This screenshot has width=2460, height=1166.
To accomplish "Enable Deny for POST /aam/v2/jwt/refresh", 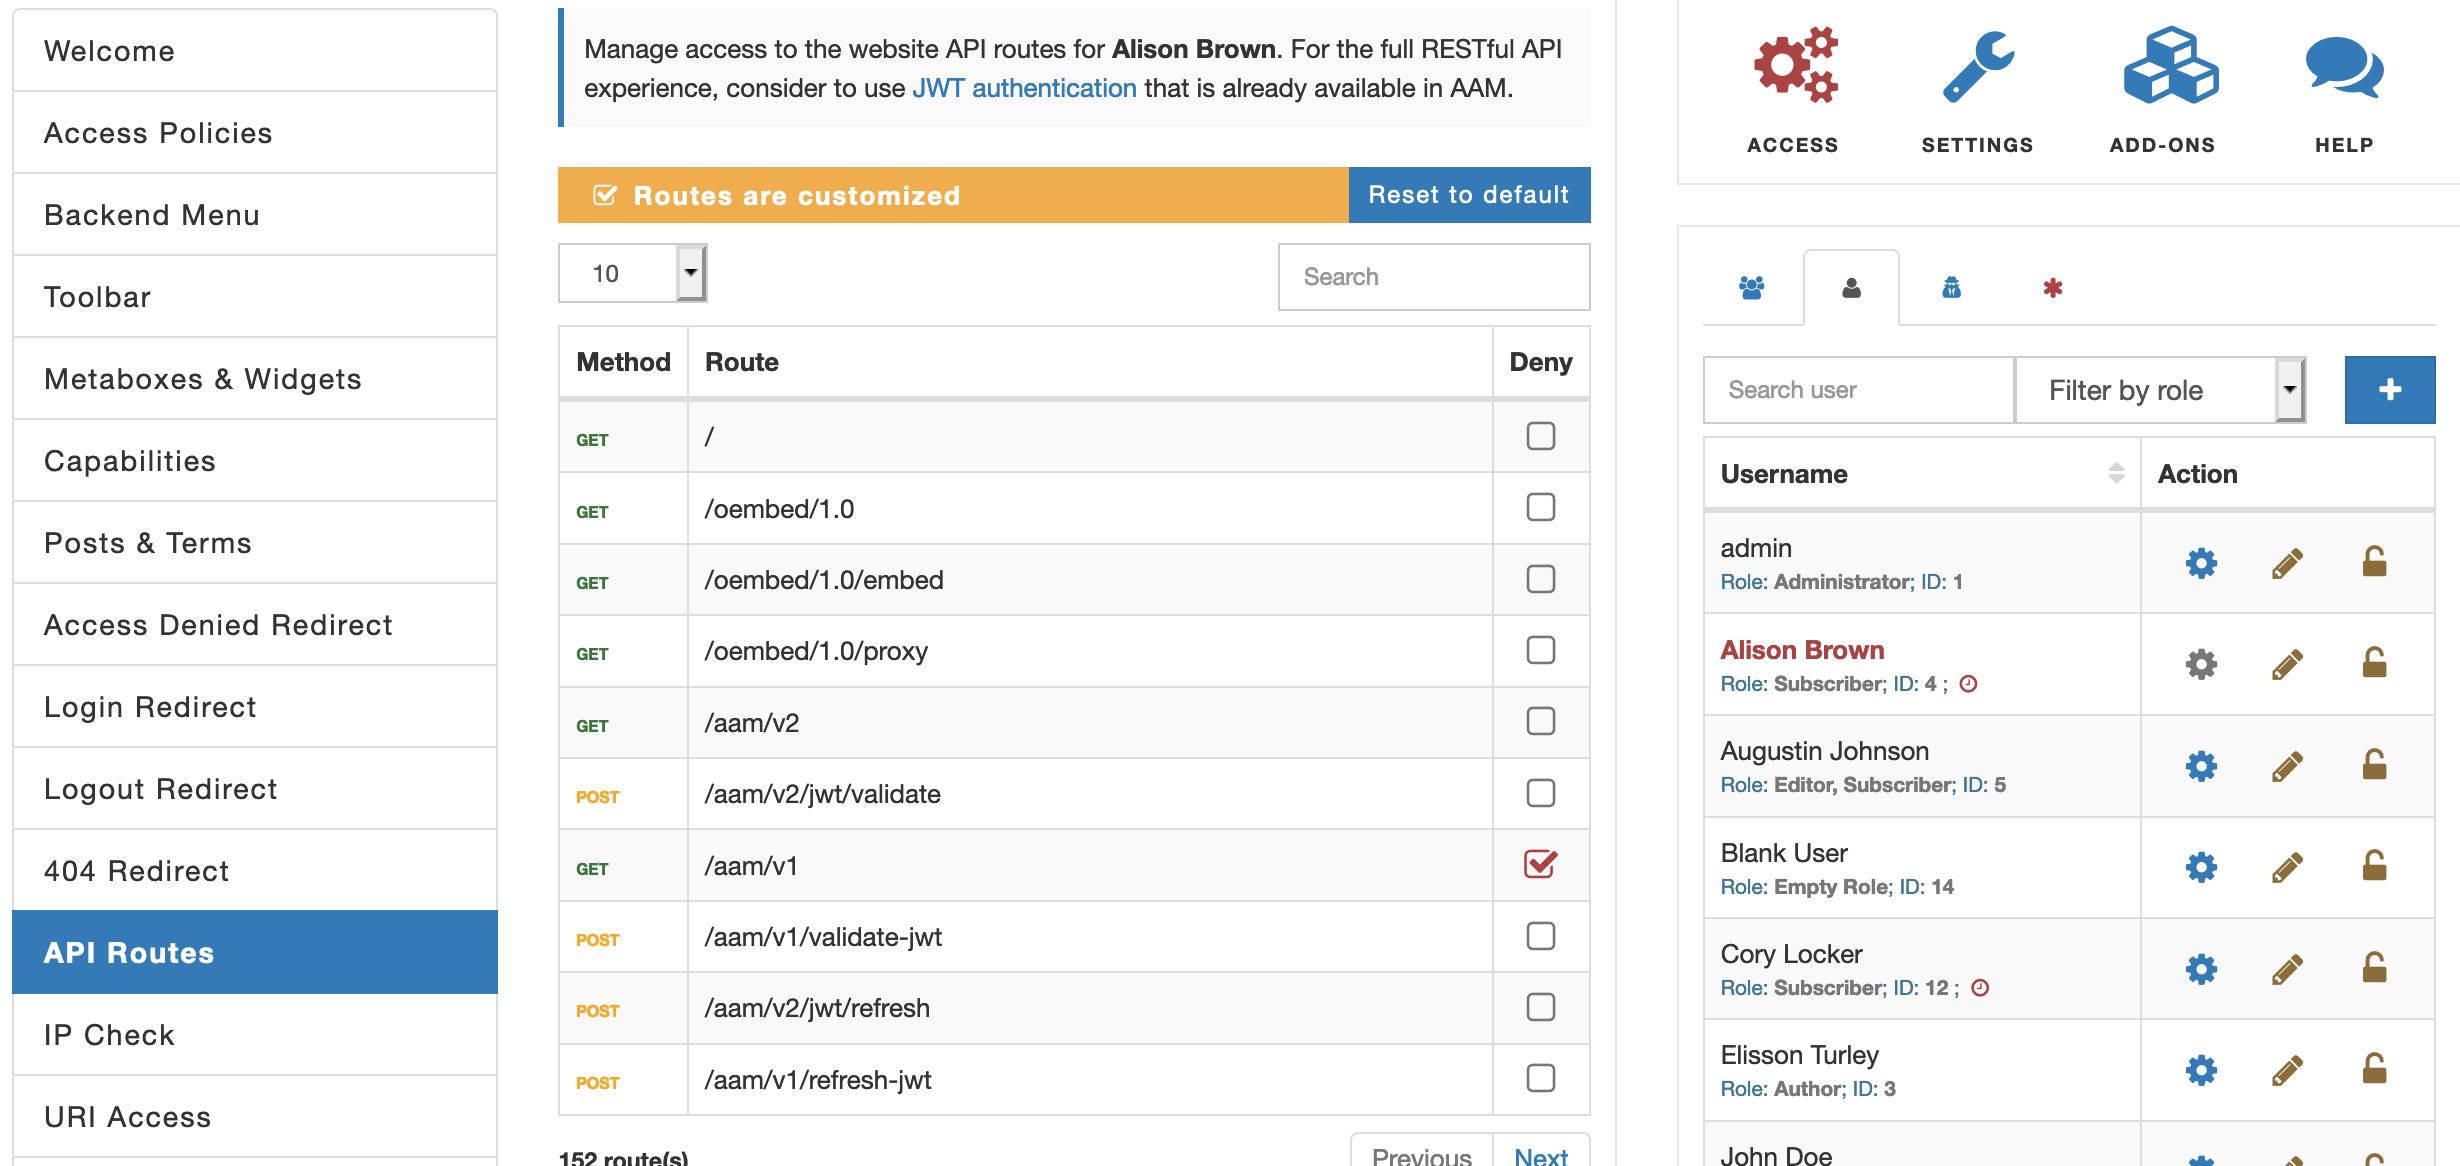I will [1540, 1008].
